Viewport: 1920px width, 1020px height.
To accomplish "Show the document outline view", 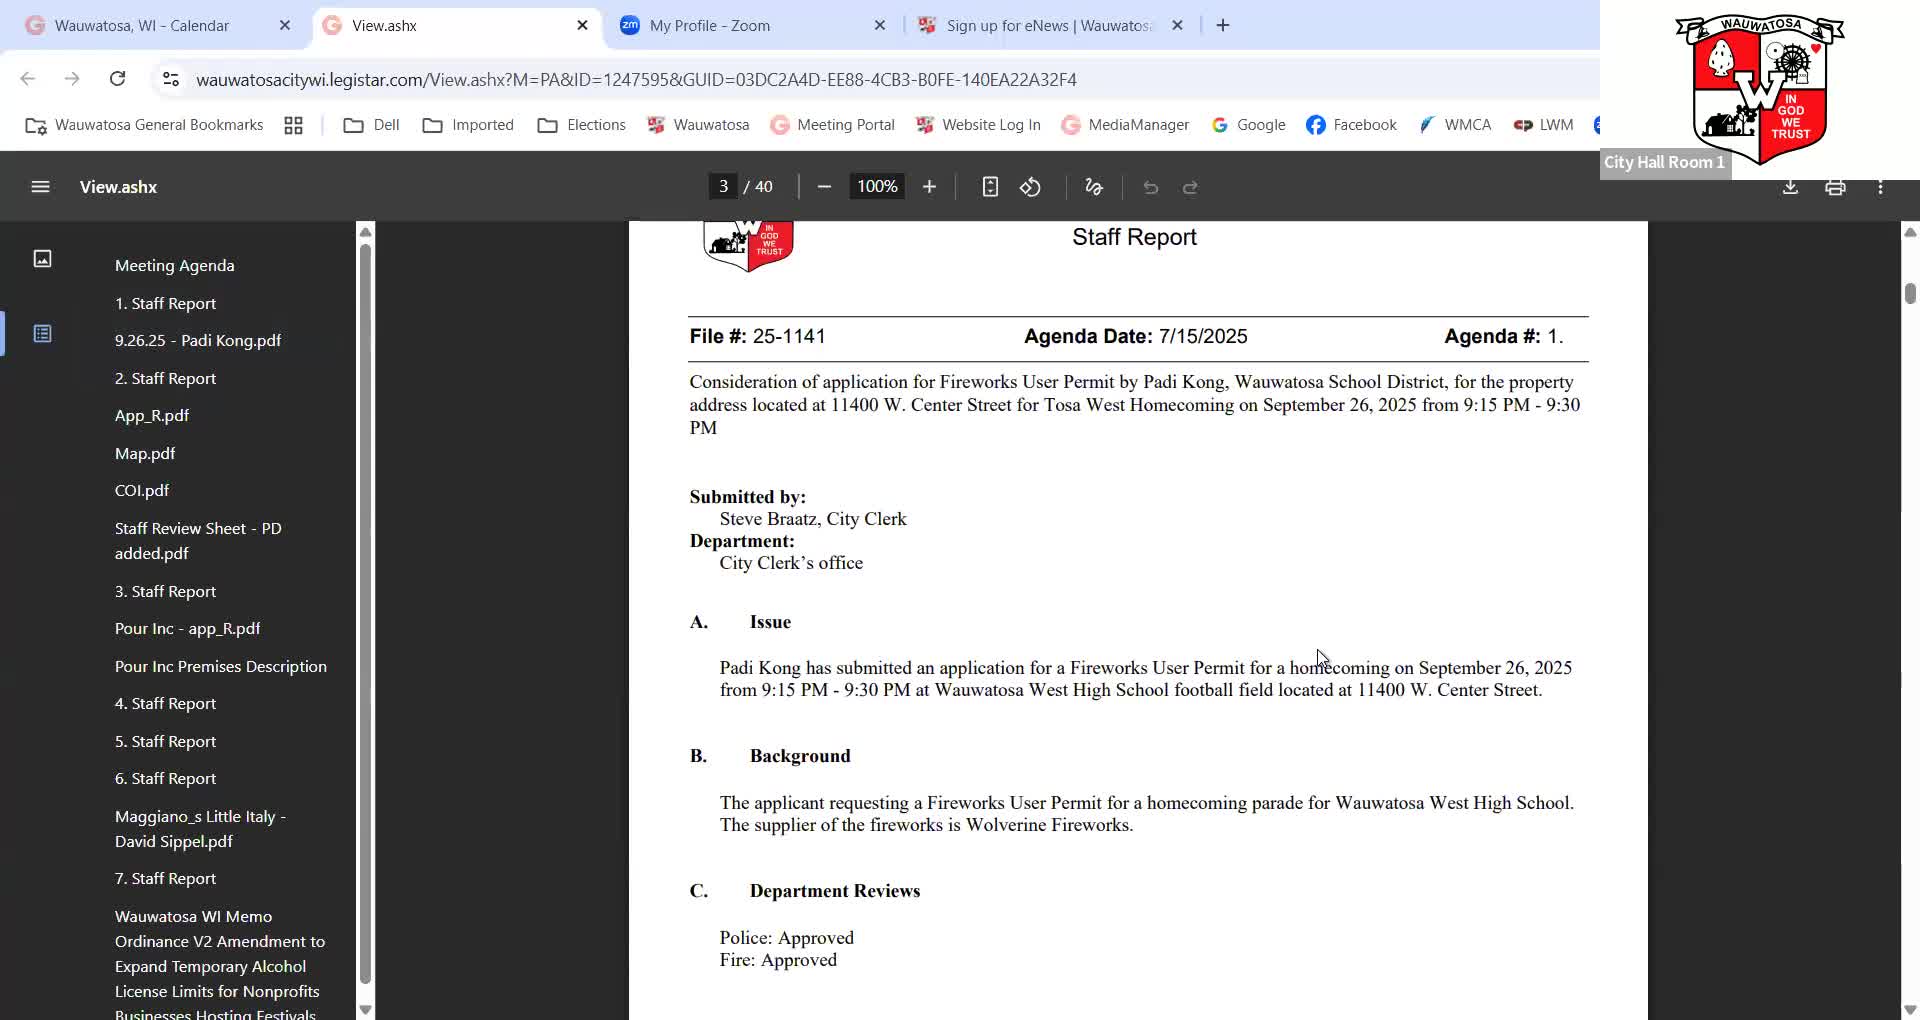I will point(42,333).
